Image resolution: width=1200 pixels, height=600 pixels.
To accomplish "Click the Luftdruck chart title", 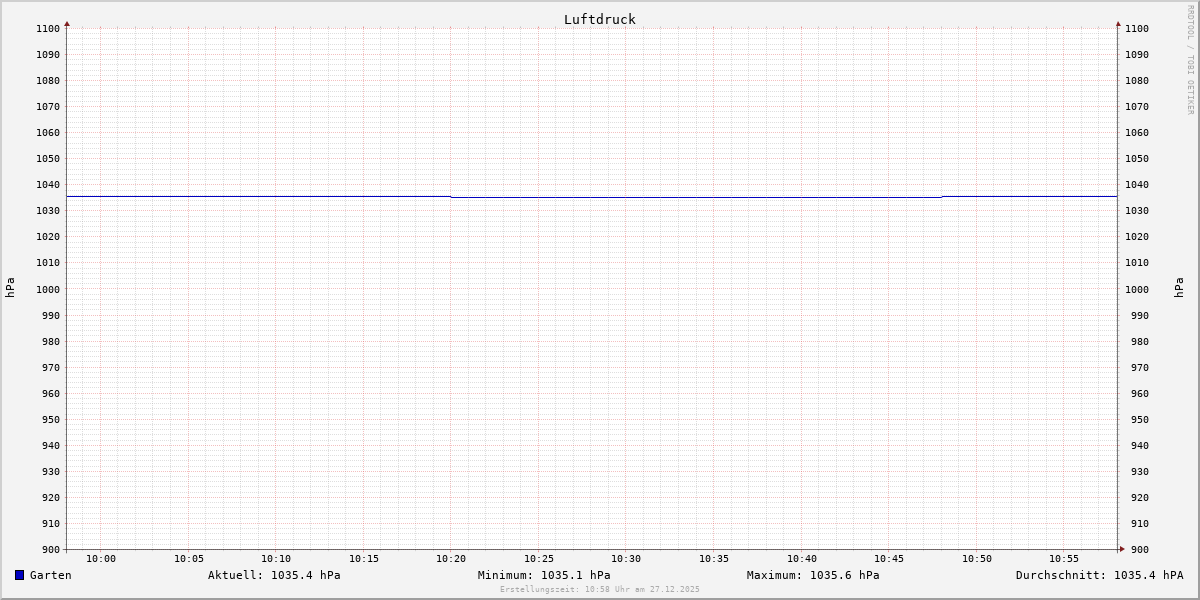I will (599, 19).
